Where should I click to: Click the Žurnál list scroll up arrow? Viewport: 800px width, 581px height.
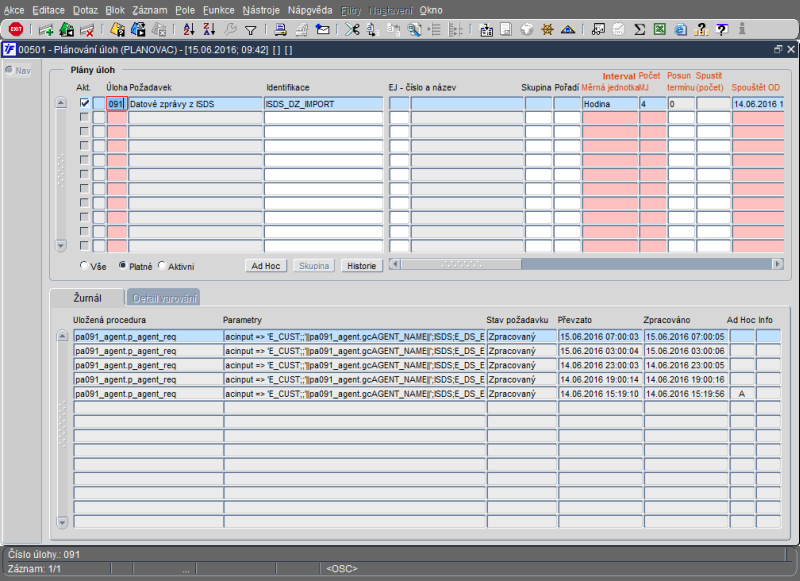point(62,336)
